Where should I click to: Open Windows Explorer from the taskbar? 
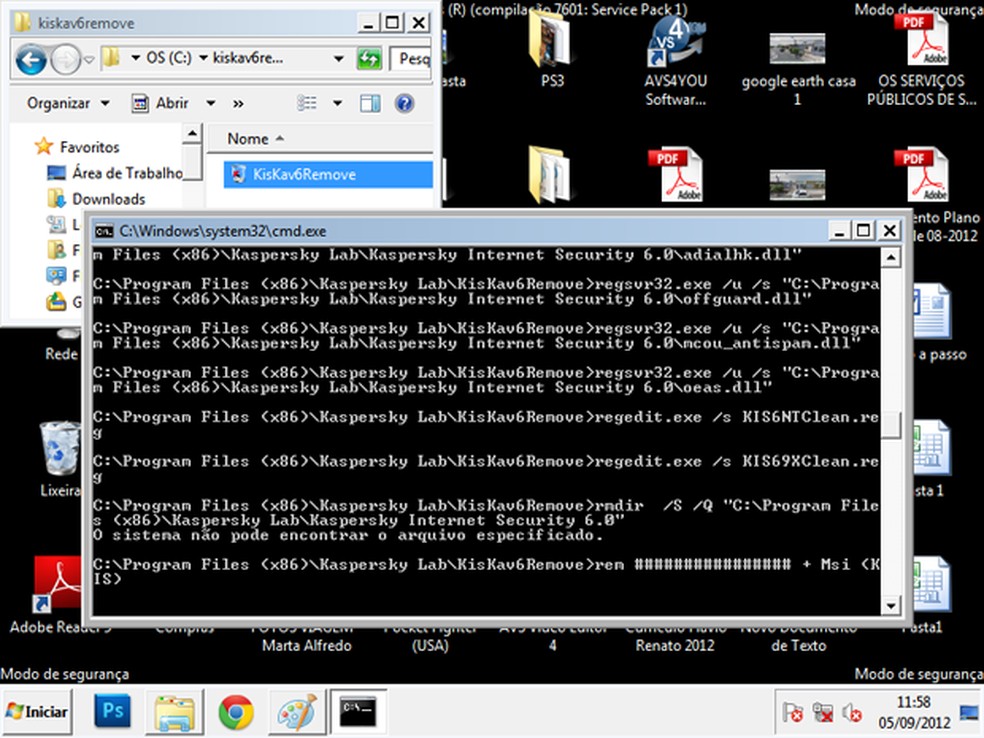click(x=174, y=712)
